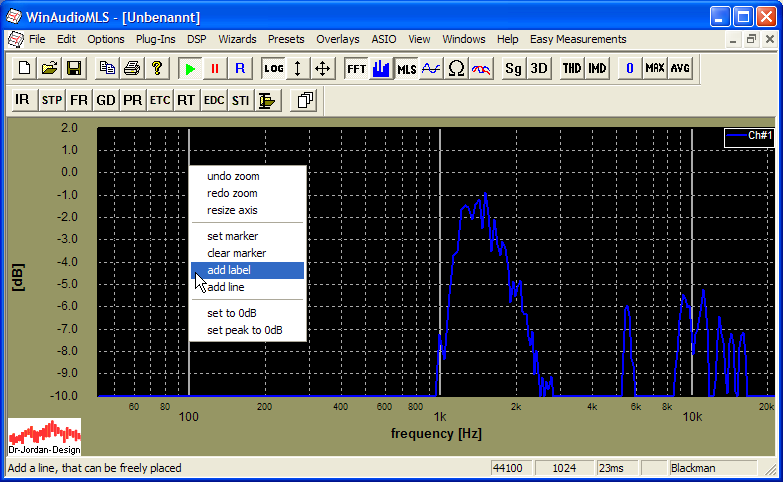Toggle the MLS measurement mode button
The width and height of the screenshot is (783, 482).
[406, 68]
